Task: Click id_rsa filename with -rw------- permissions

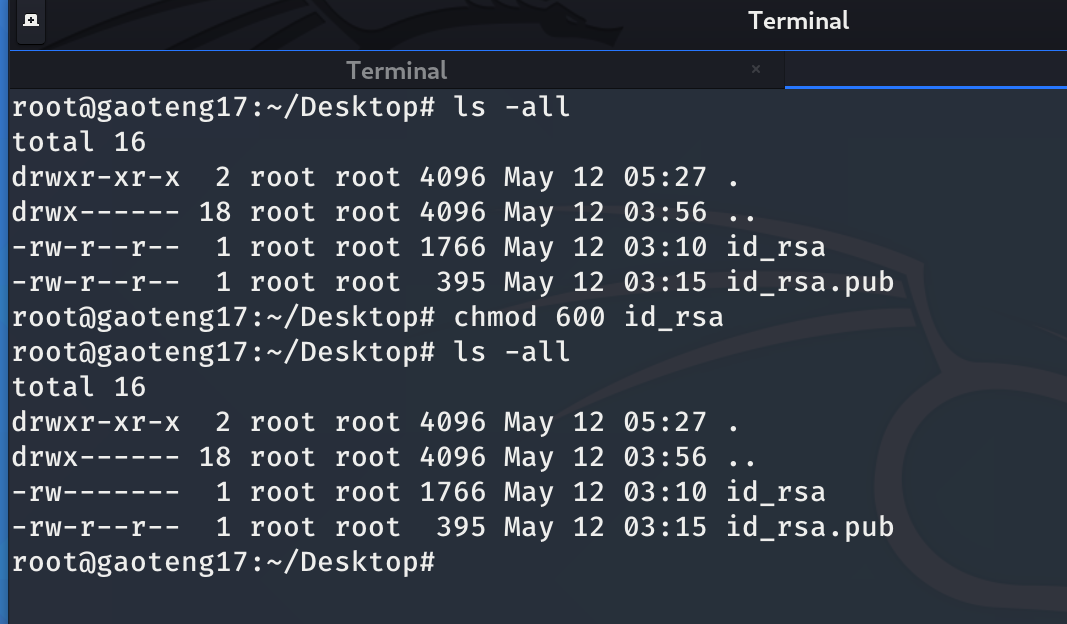Action: pyautogui.click(x=776, y=492)
